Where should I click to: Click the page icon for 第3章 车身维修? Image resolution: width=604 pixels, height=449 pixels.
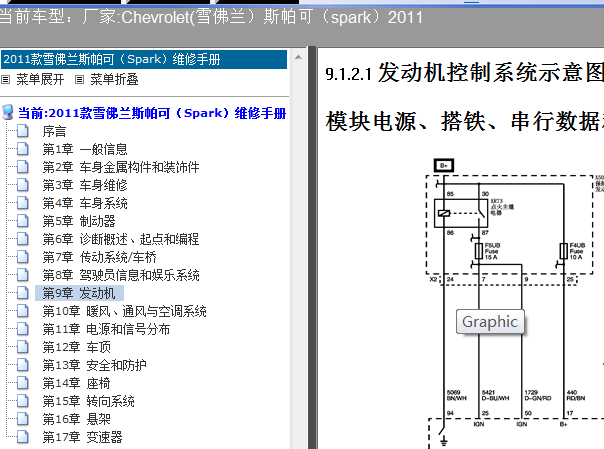coord(23,185)
